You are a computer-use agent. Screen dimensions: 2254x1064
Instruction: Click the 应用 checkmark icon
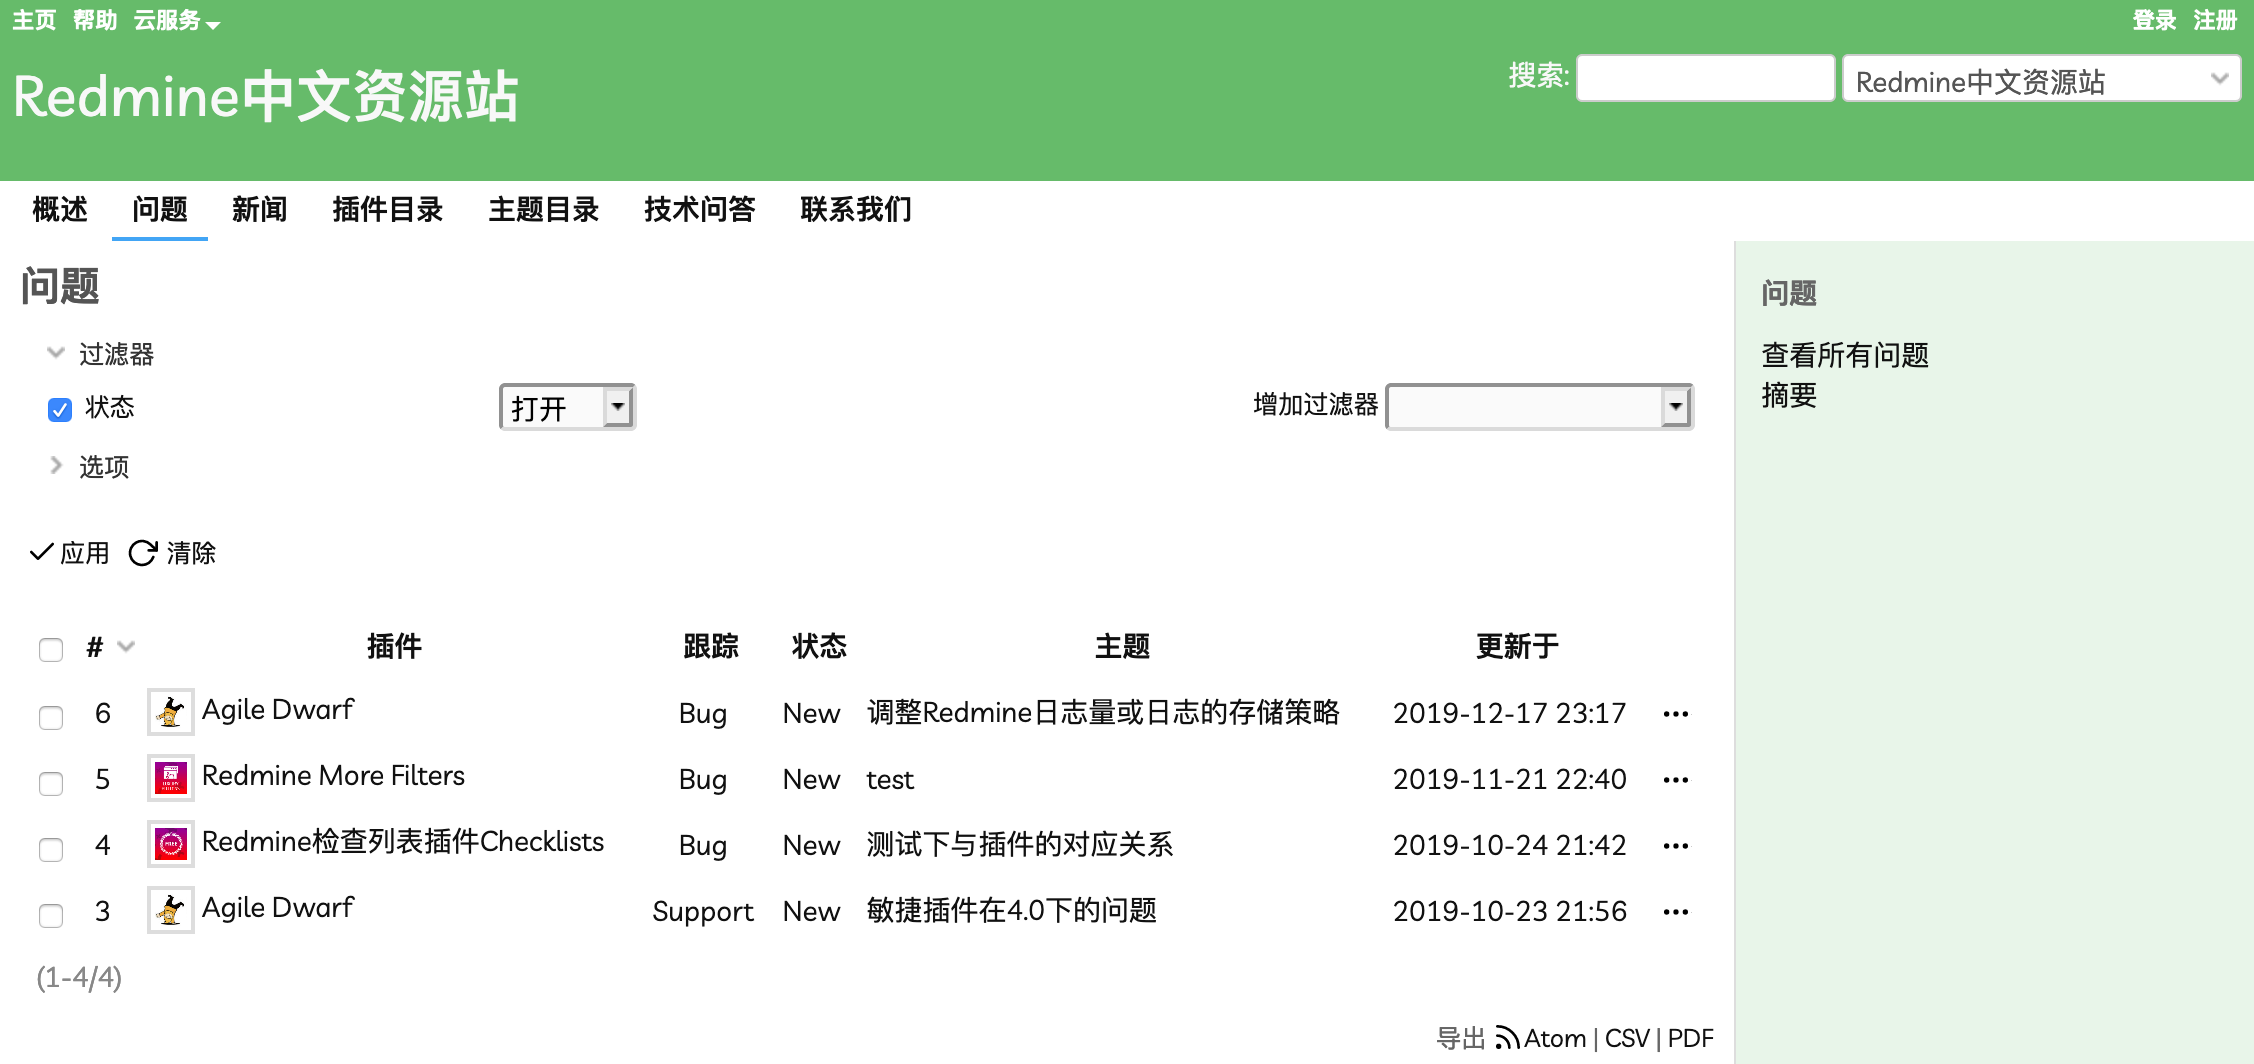click(41, 552)
